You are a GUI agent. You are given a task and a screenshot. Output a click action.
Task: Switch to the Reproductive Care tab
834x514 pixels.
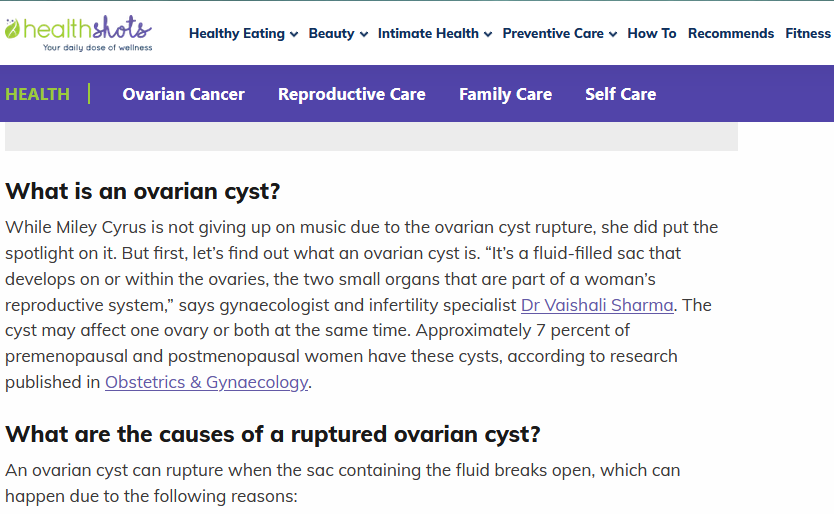(x=352, y=94)
